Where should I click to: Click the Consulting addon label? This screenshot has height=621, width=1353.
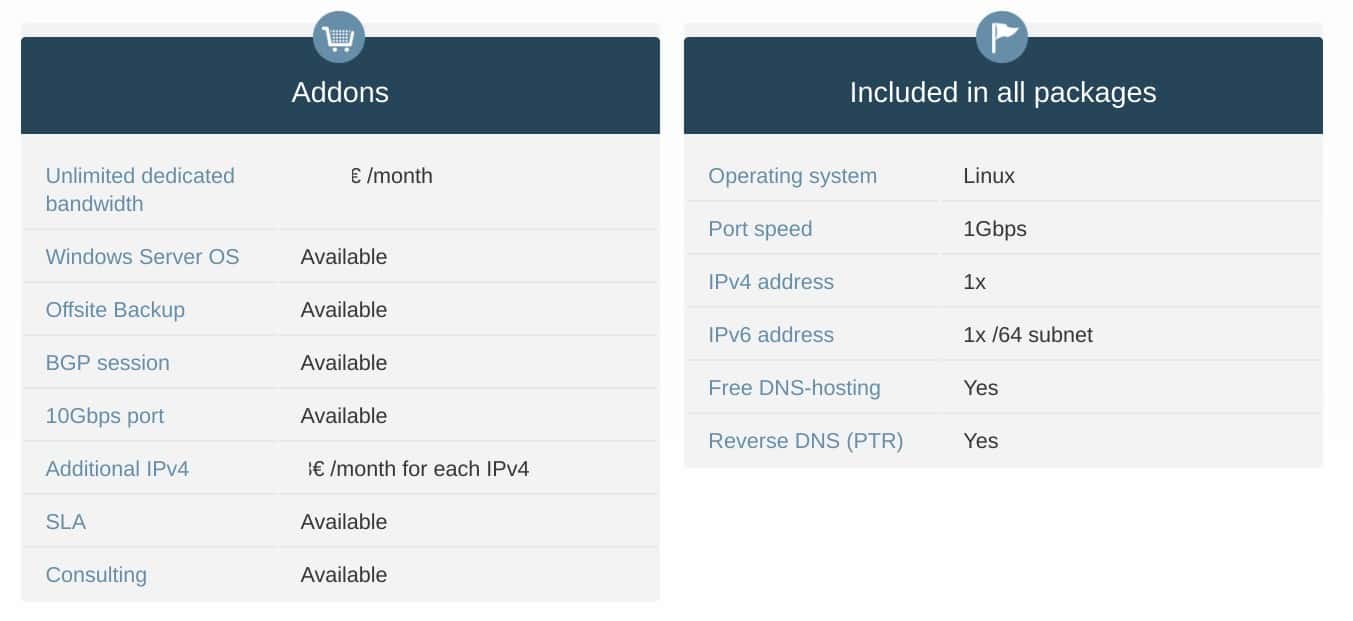[96, 575]
